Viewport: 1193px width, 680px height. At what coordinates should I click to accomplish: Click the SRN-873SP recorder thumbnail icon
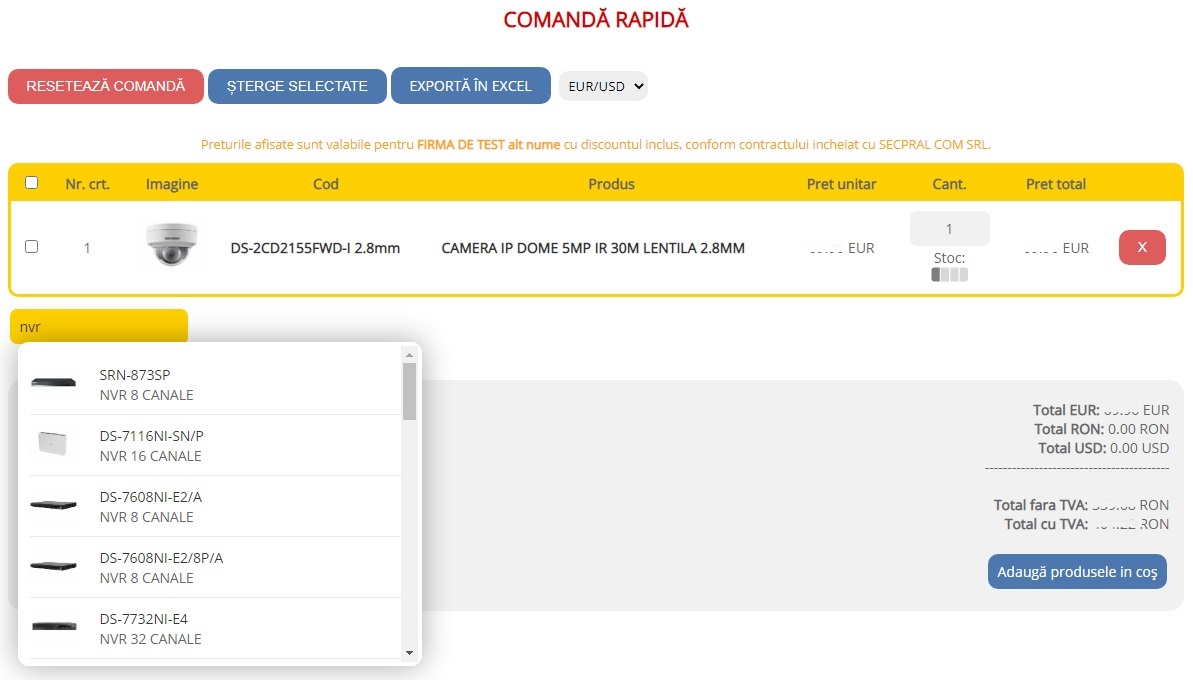click(53, 383)
